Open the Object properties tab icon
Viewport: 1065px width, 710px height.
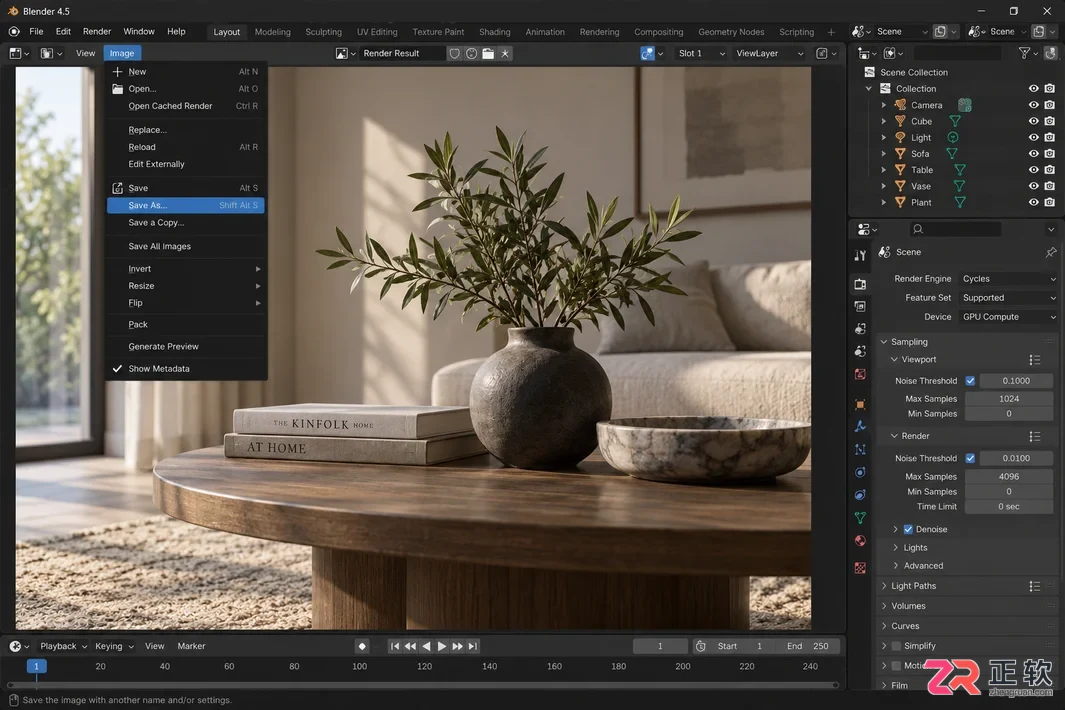pyautogui.click(x=860, y=404)
